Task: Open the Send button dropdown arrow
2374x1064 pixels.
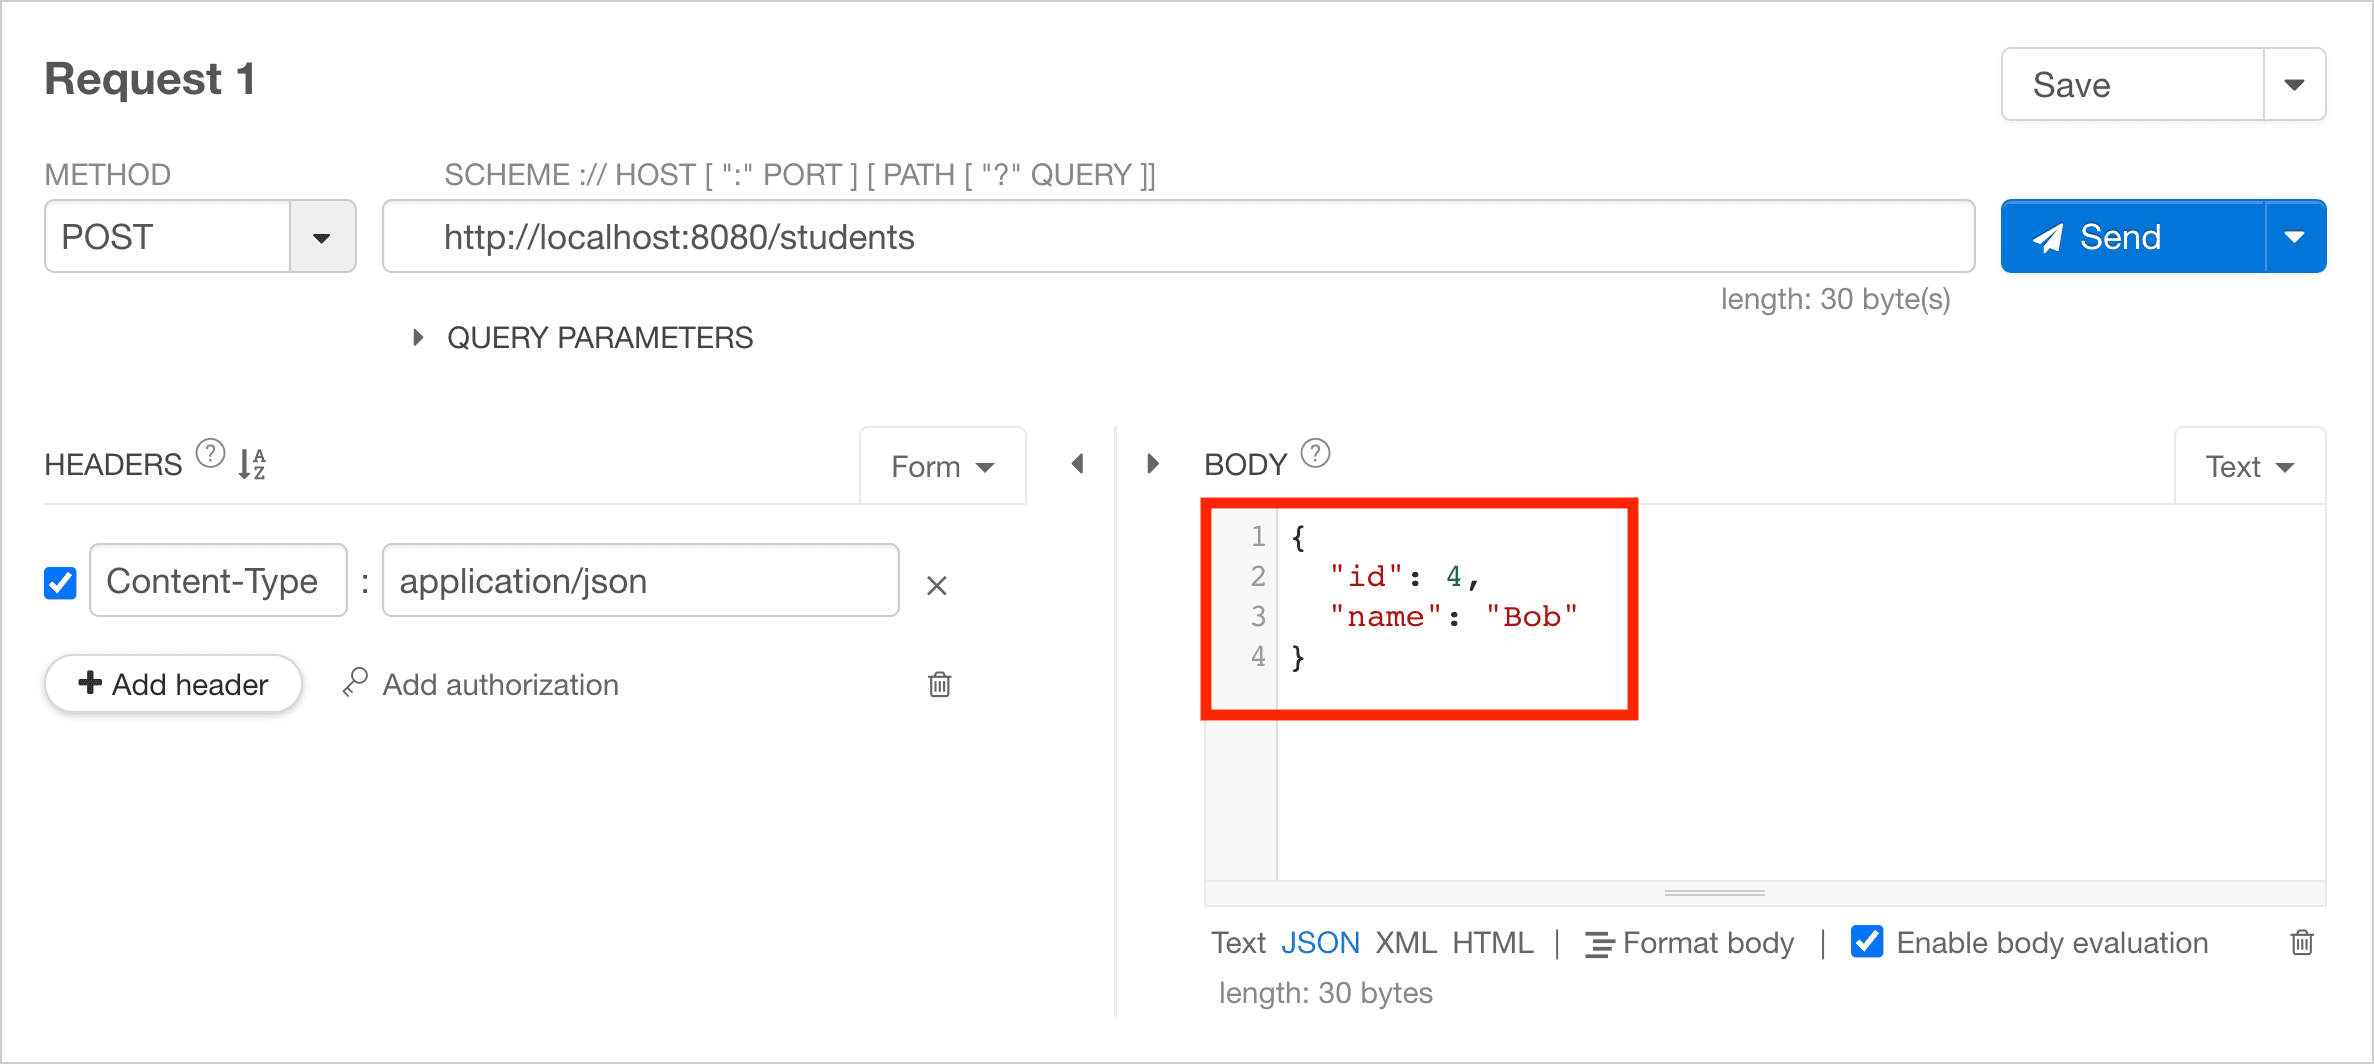Action: pyautogui.click(x=2295, y=237)
